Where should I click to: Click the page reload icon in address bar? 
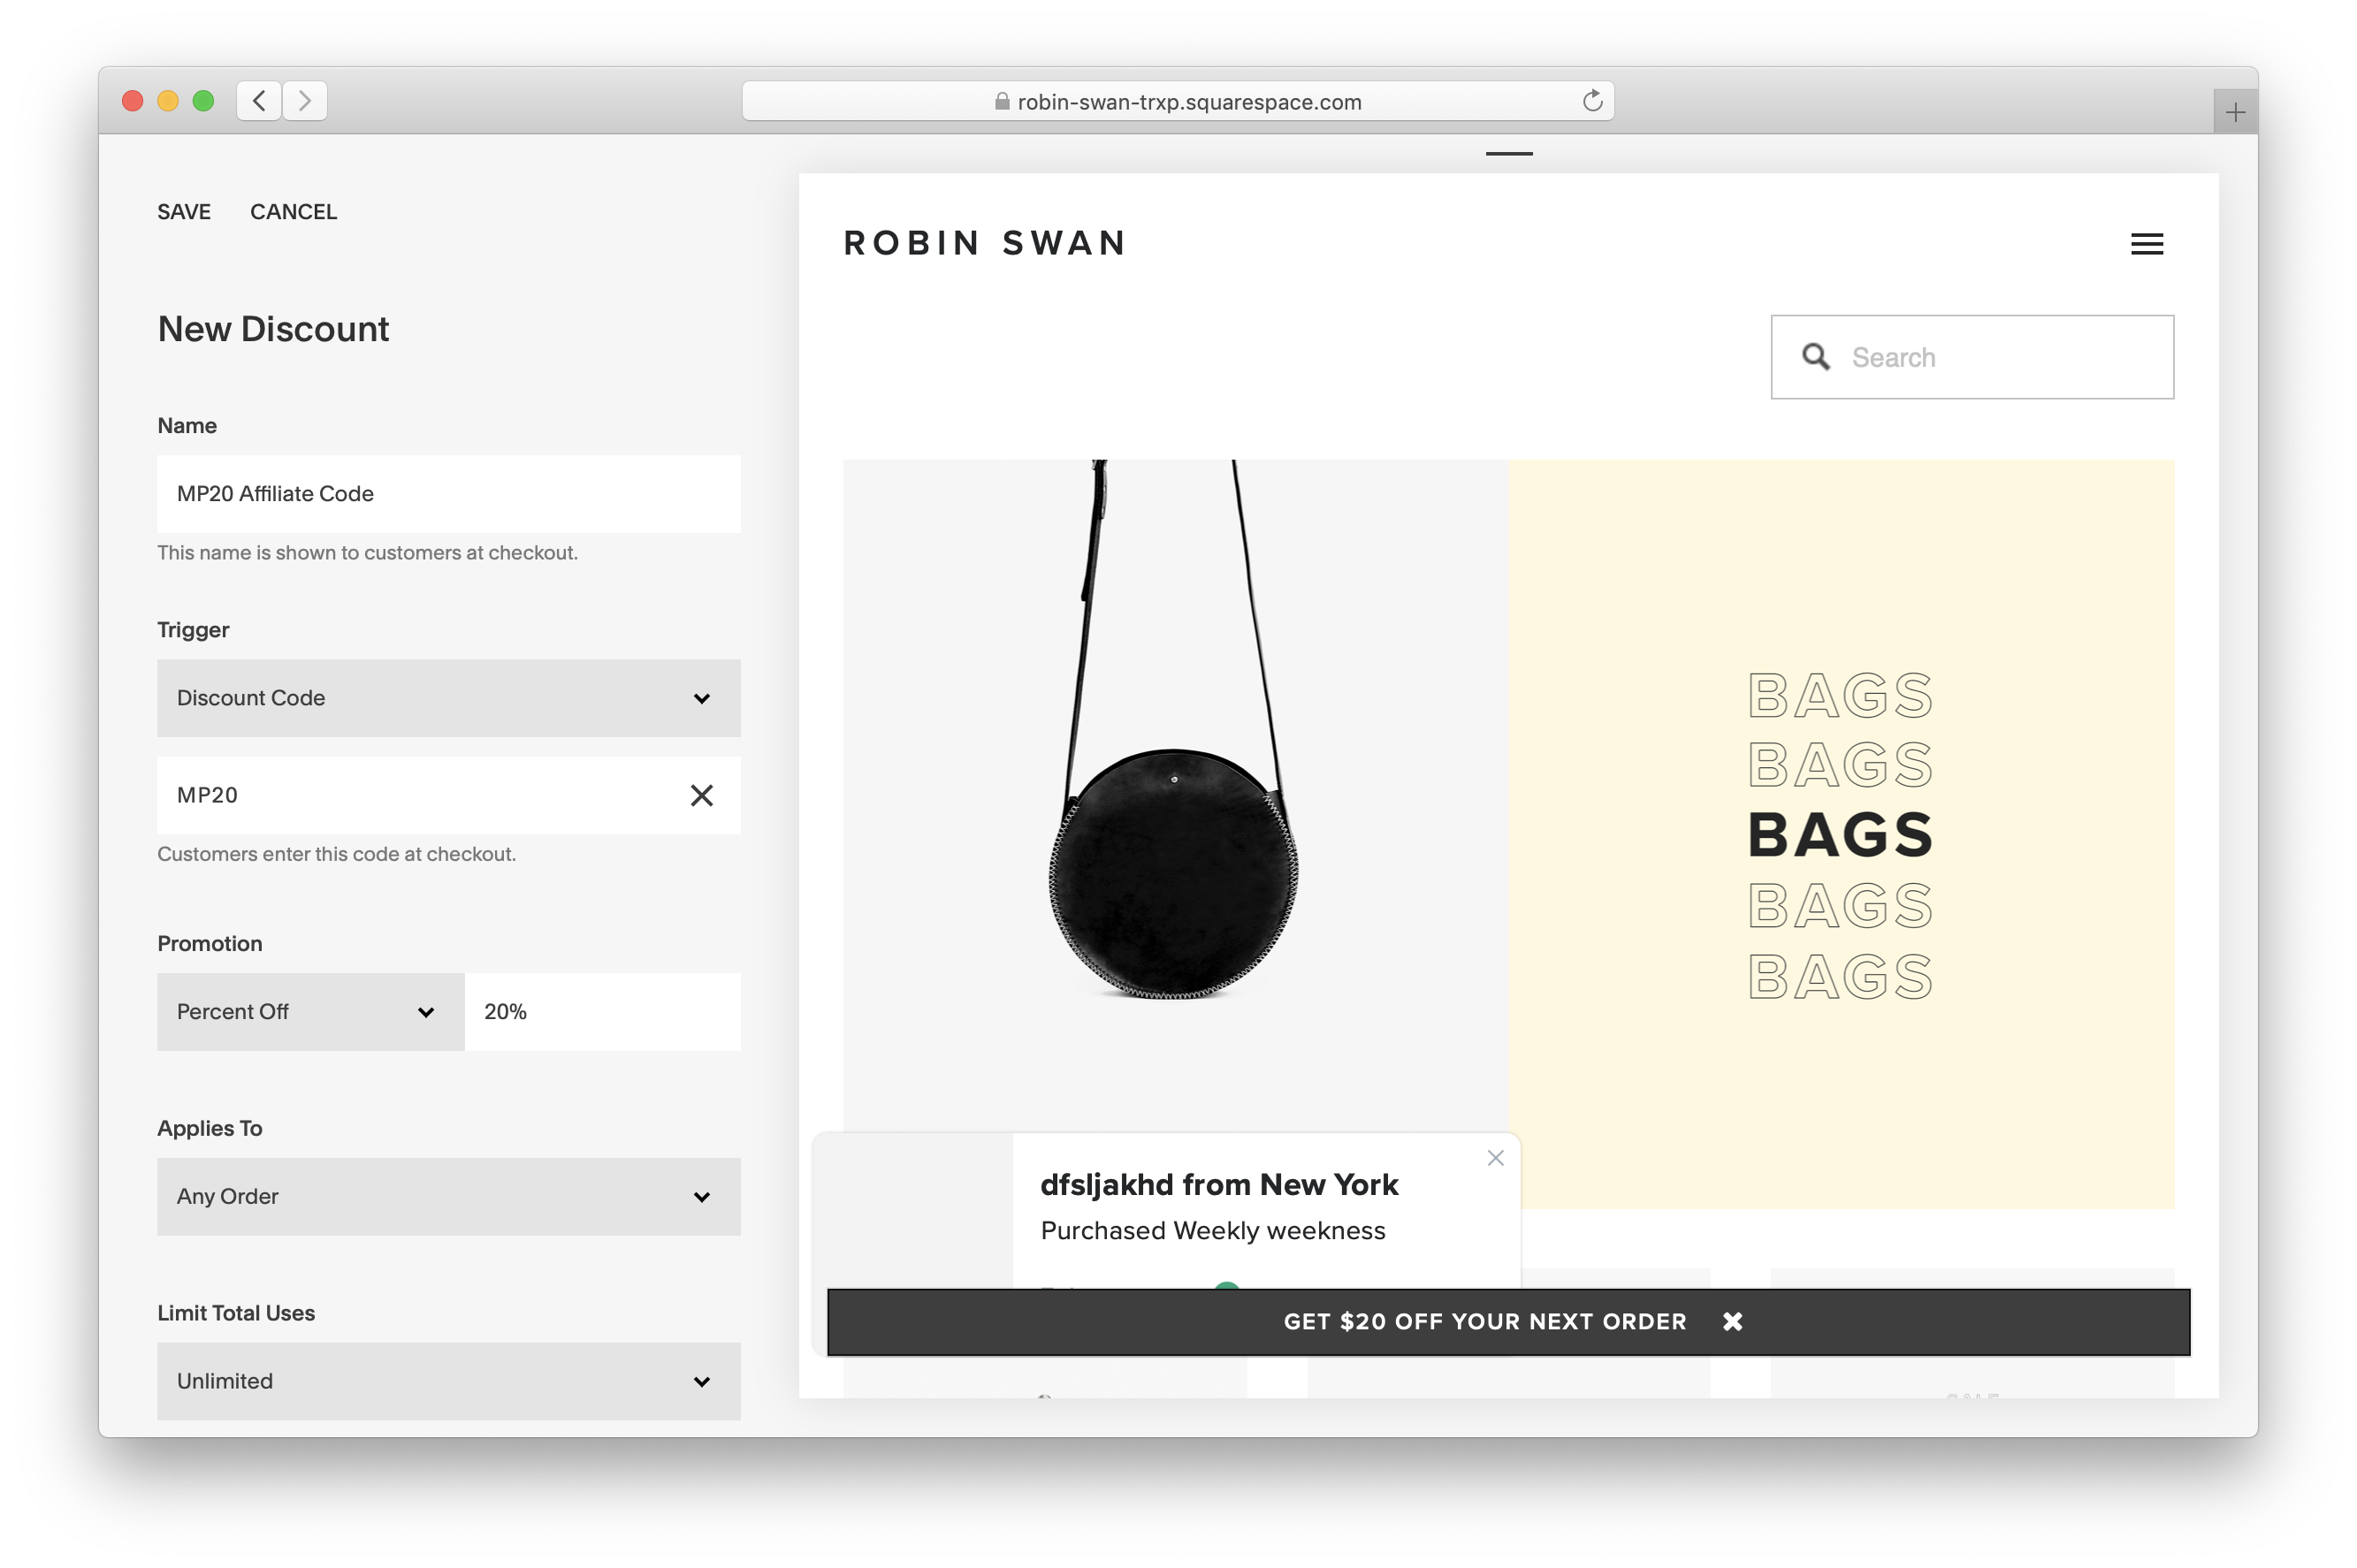[x=1594, y=102]
